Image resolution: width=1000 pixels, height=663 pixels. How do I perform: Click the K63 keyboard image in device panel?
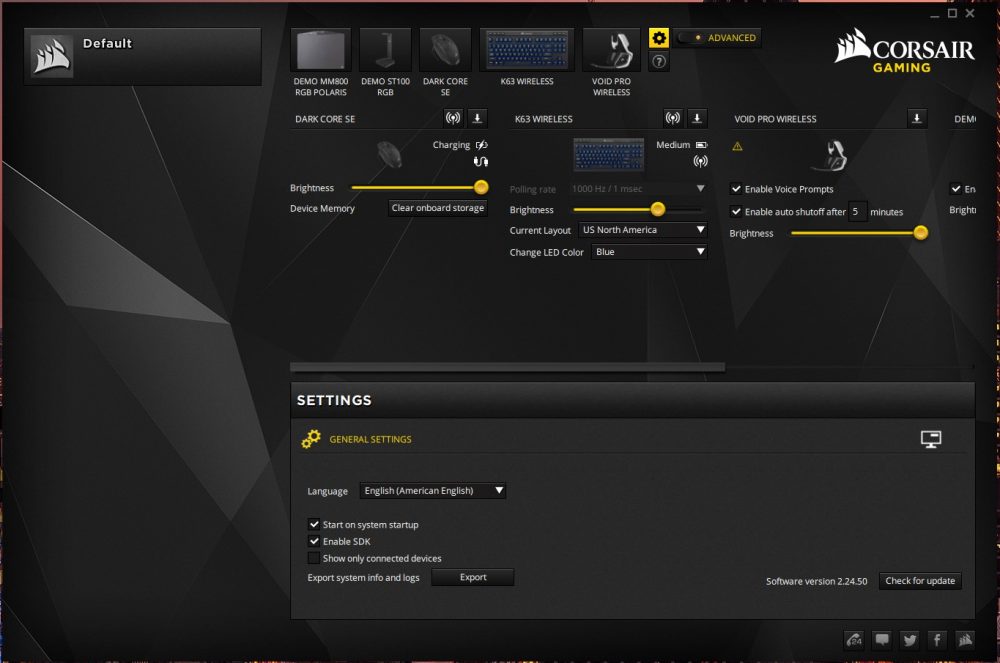(x=608, y=155)
